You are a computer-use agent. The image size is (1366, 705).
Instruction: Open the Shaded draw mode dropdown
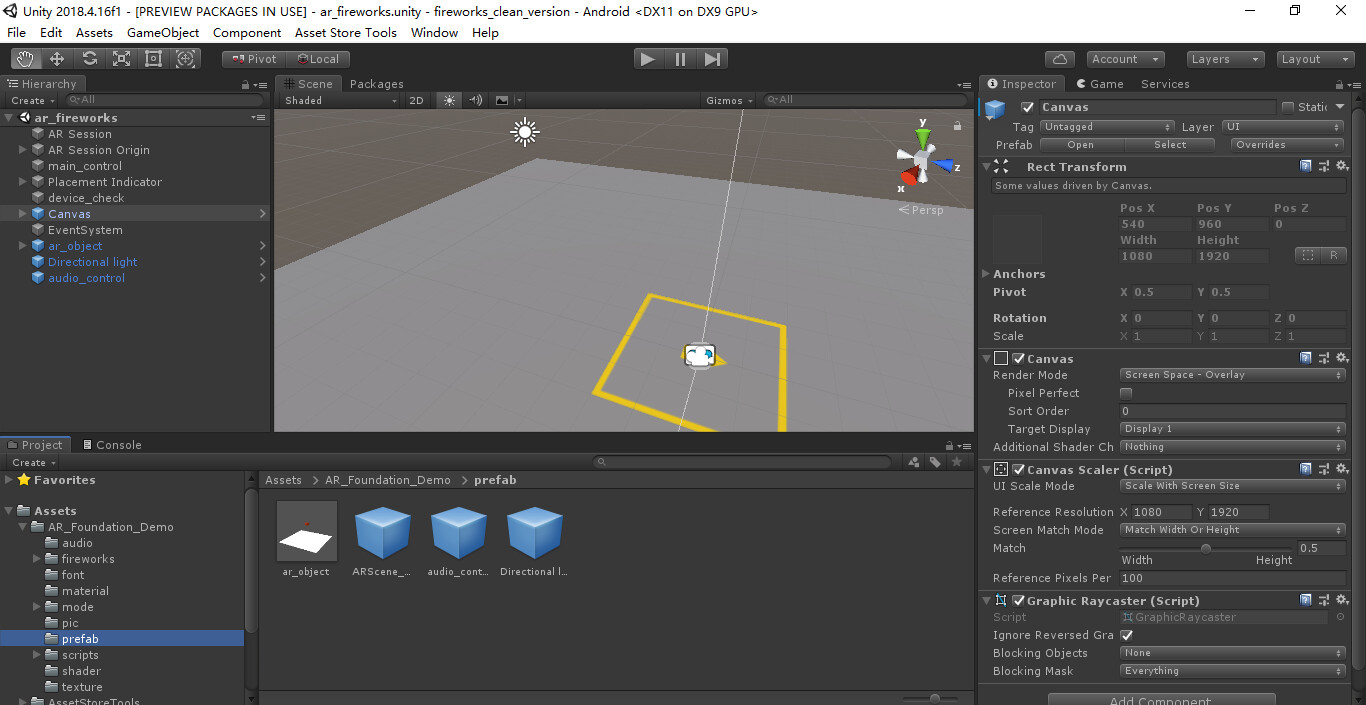(340, 100)
